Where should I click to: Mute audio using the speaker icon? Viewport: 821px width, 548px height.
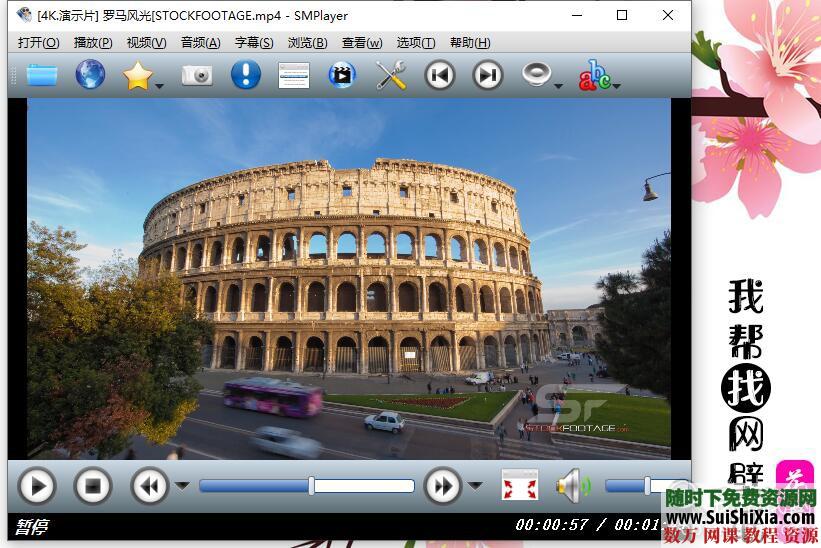click(572, 486)
